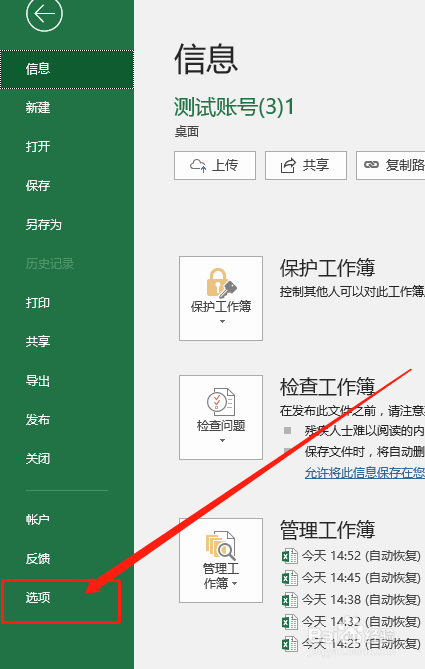The width and height of the screenshot is (425, 669).
Task: Open the 今天 14:52 (自动恢复) version
Action: (x=361, y=556)
